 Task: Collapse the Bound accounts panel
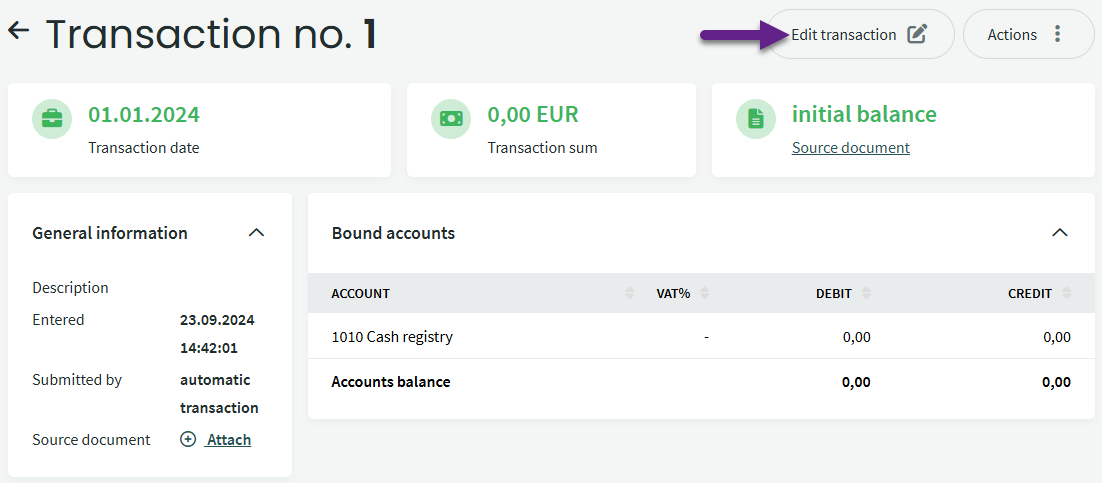click(x=1060, y=233)
